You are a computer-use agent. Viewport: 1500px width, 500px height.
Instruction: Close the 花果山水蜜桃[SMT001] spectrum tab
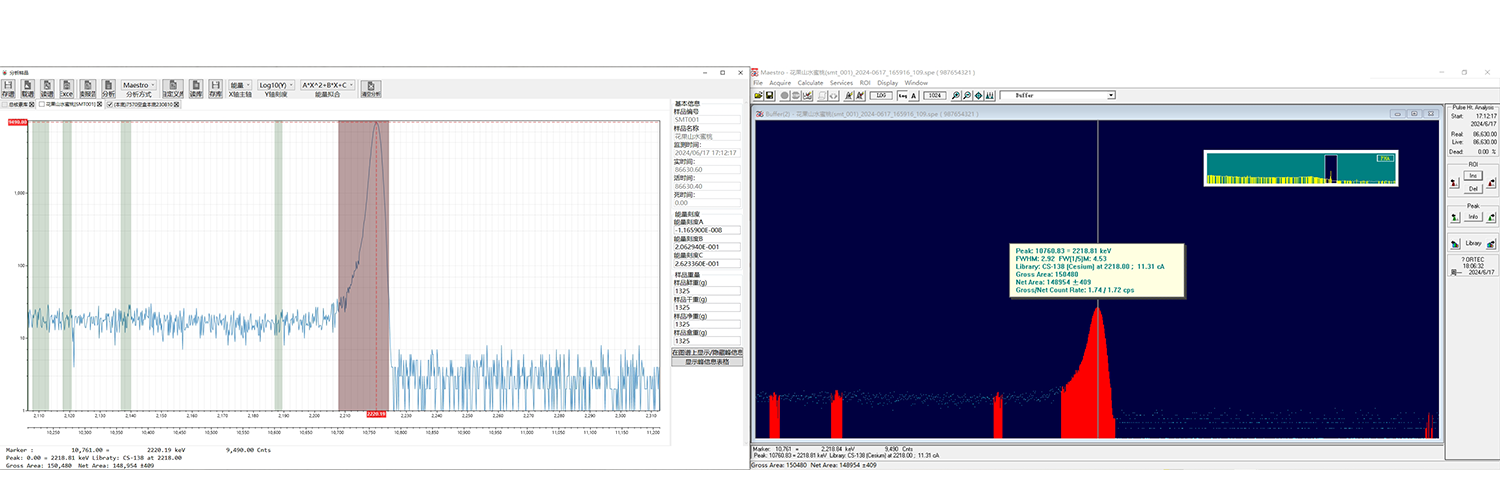point(99,104)
